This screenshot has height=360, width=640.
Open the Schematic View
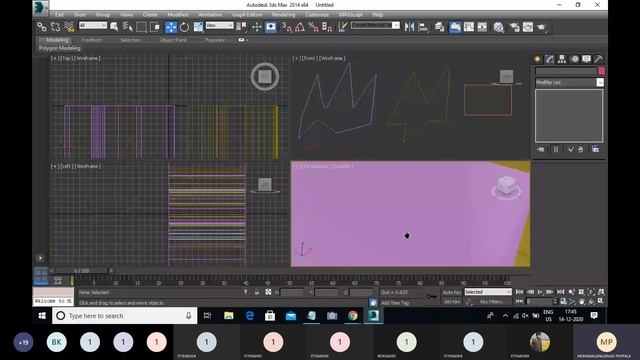click(x=482, y=27)
